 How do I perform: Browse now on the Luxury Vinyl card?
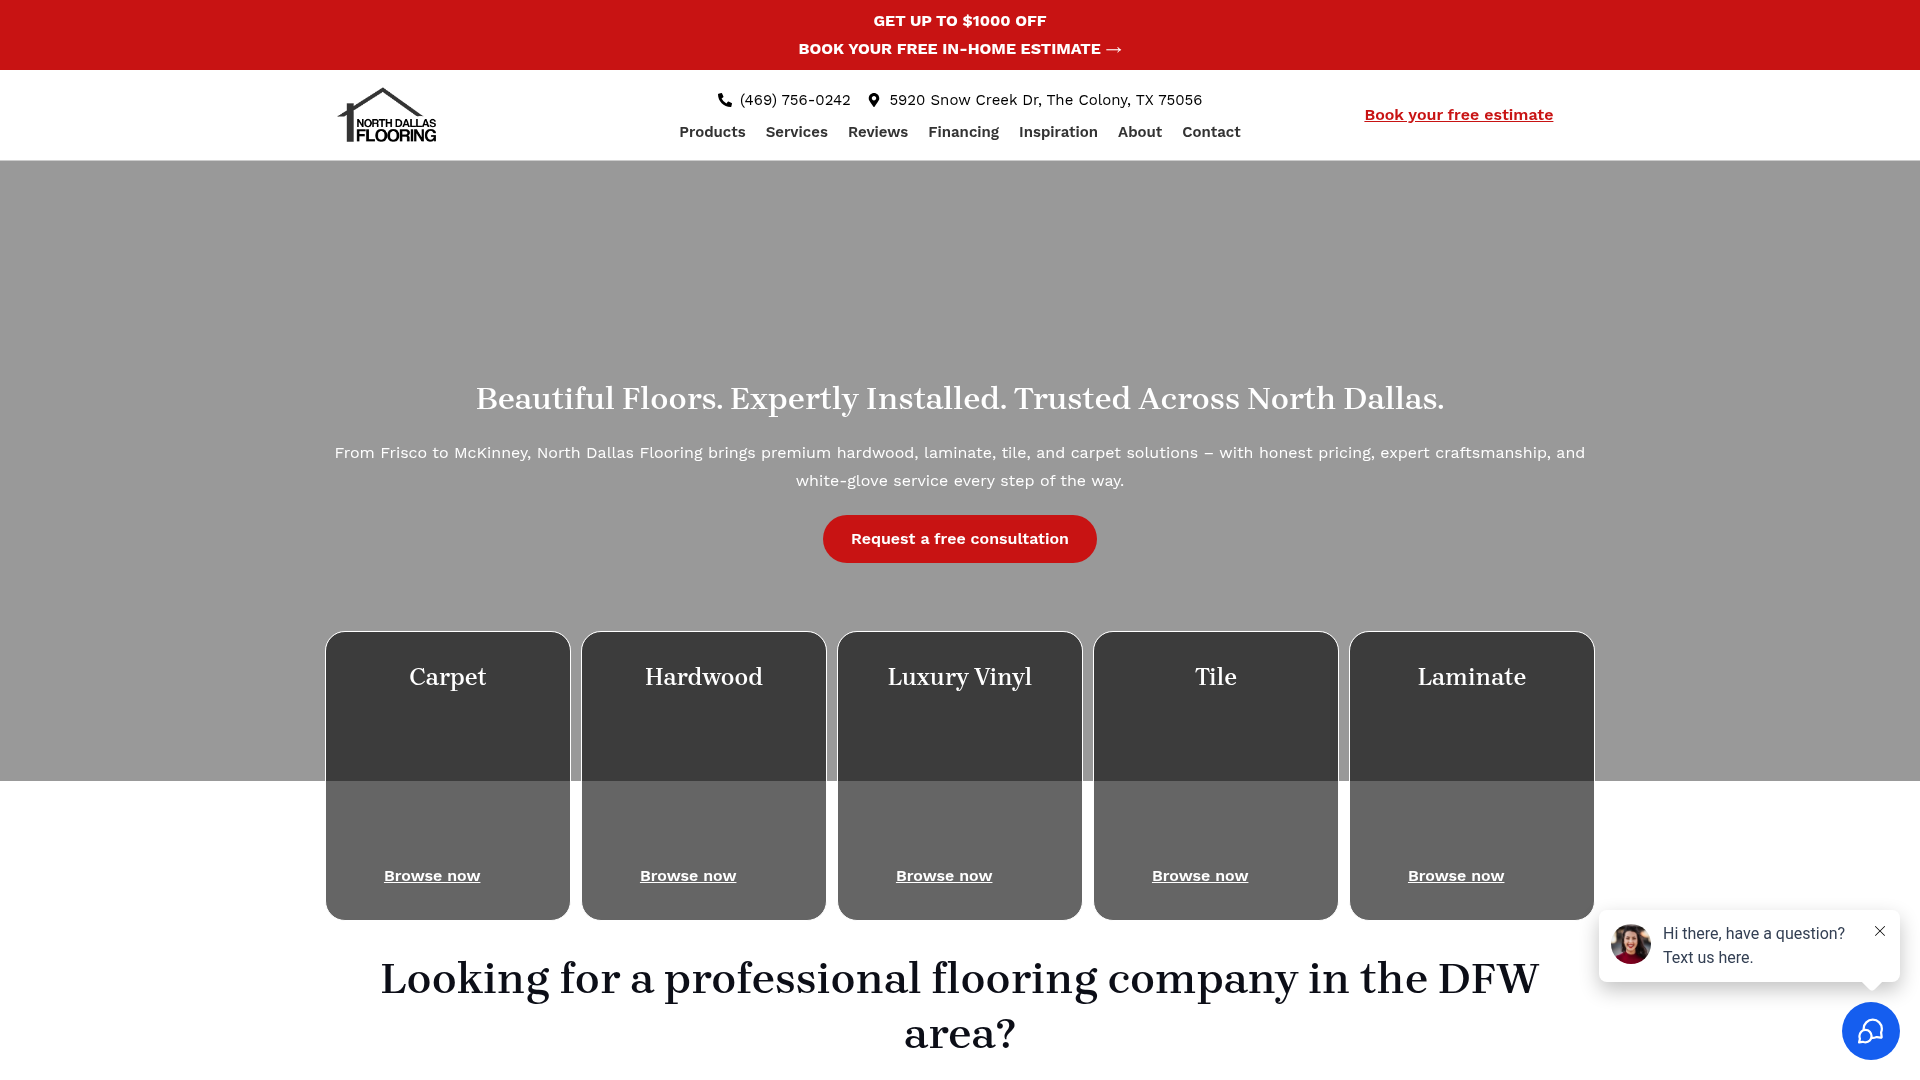pyautogui.click(x=943, y=875)
